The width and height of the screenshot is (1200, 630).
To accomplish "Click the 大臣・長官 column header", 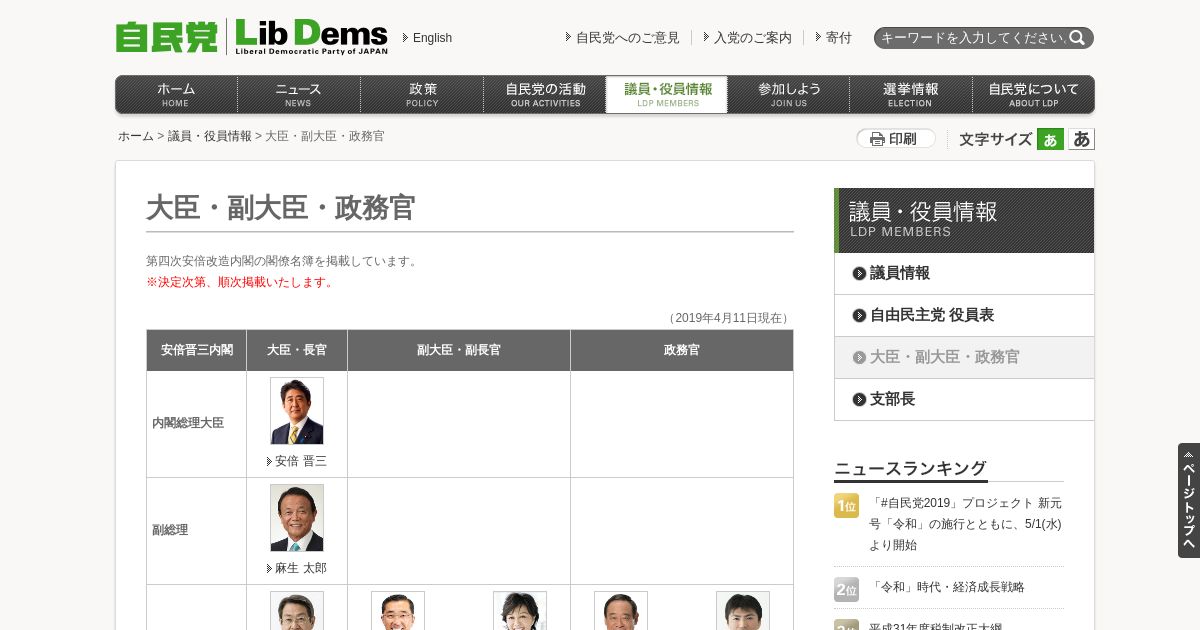I will click(297, 350).
